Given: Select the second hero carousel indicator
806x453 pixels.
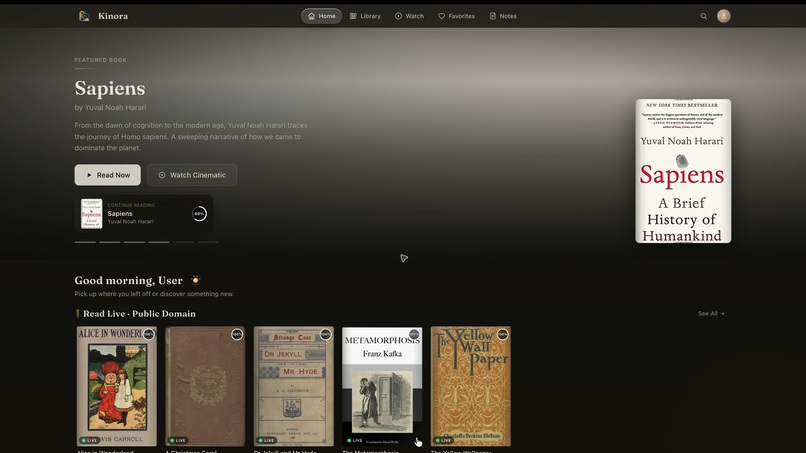Looking at the screenshot, I should click(109, 242).
